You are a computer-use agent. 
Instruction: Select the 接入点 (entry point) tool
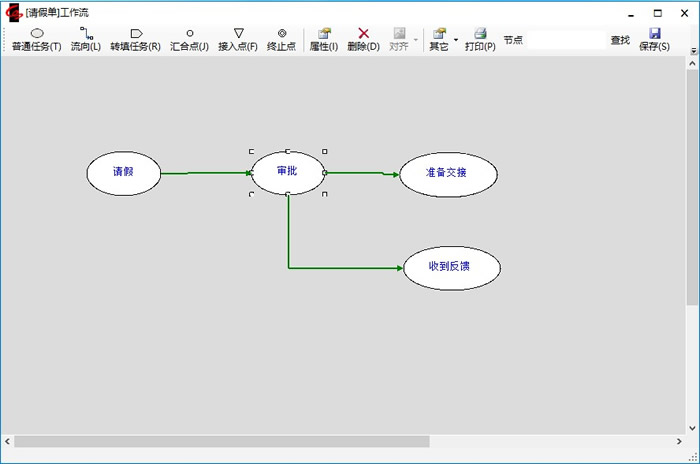pyautogui.click(x=238, y=39)
